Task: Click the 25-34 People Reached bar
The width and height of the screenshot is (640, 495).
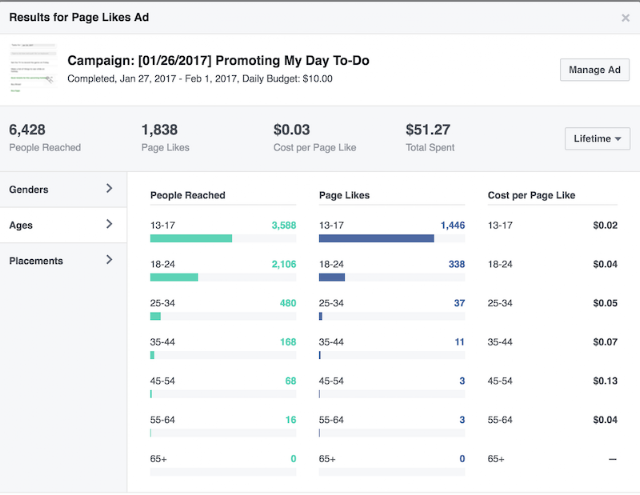Action: (x=155, y=316)
